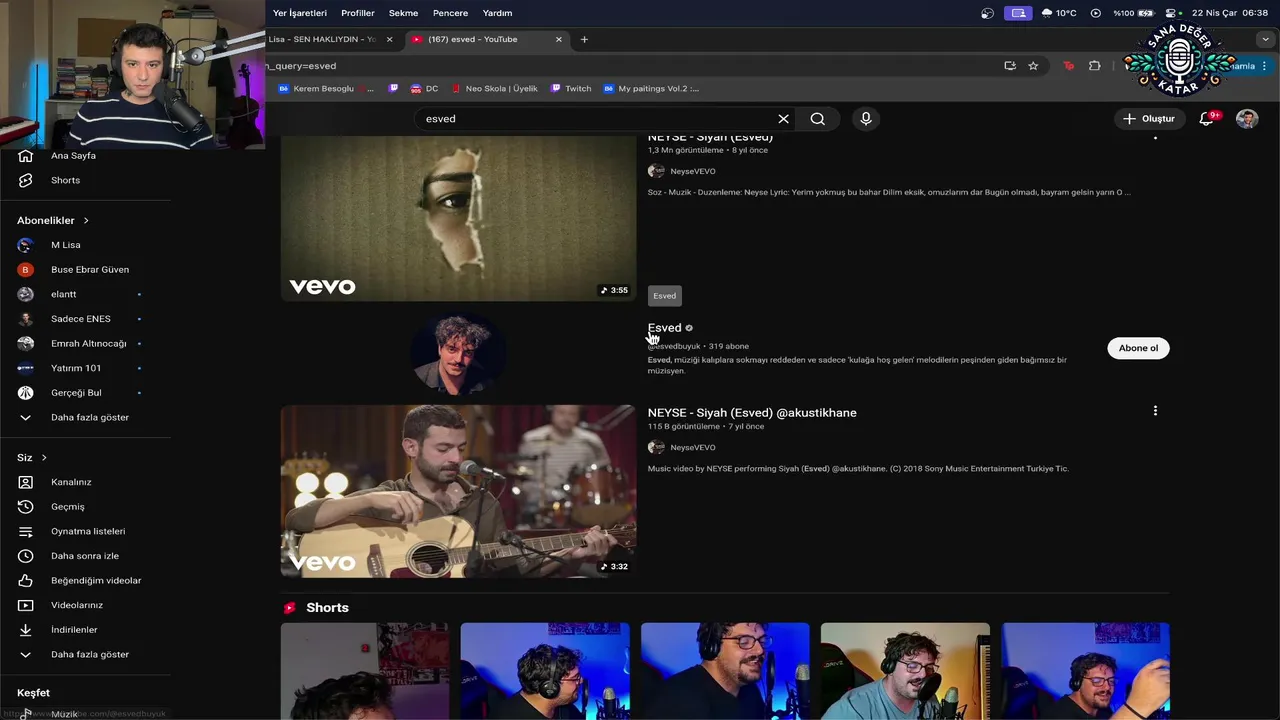Screen dimensions: 1280x720
Task: Click Abone ol for Esved channel
Action: pyautogui.click(x=1138, y=348)
